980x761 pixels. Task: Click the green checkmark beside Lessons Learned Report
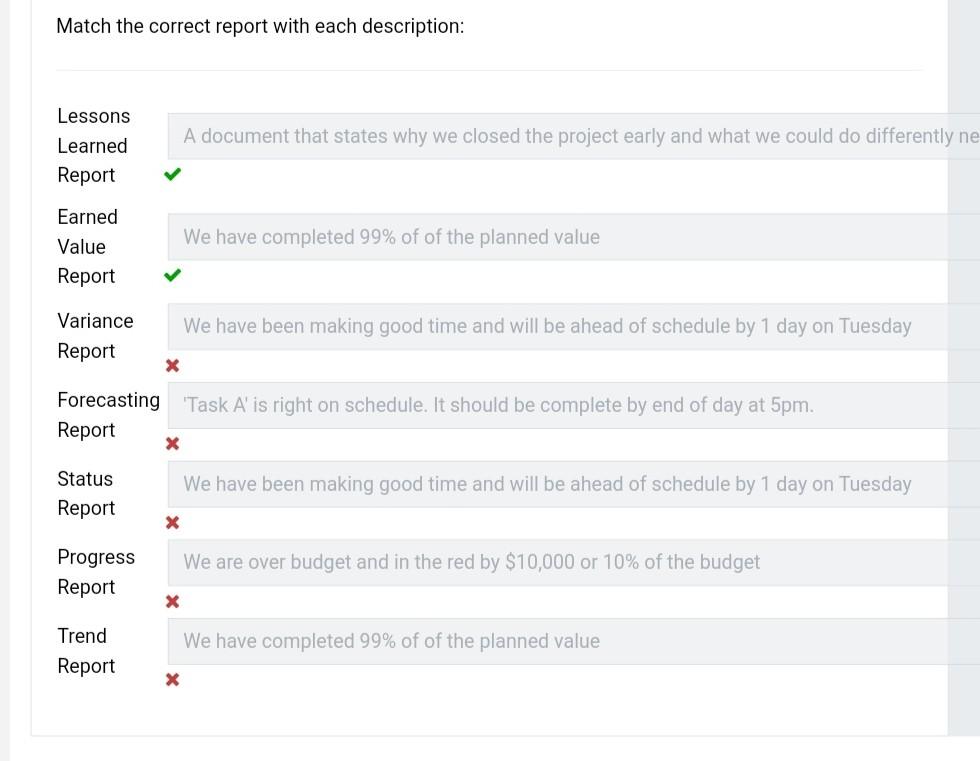[172, 174]
